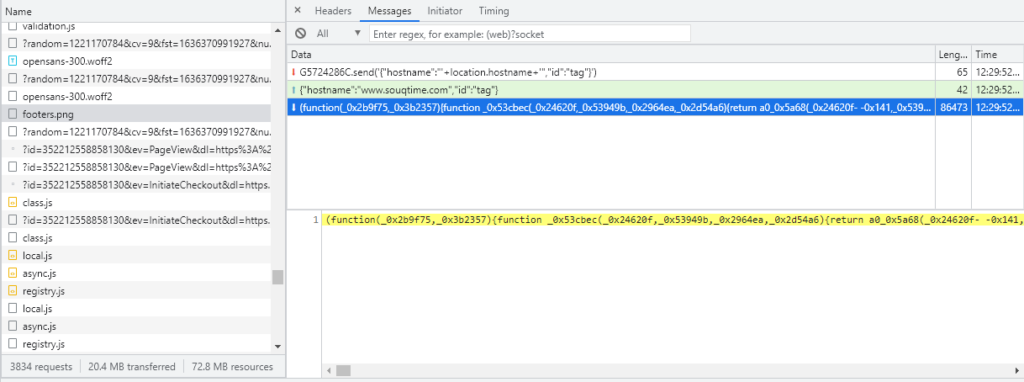
Task: Click the plain file icon beside opensans-300.woff2
Action: 12,96
